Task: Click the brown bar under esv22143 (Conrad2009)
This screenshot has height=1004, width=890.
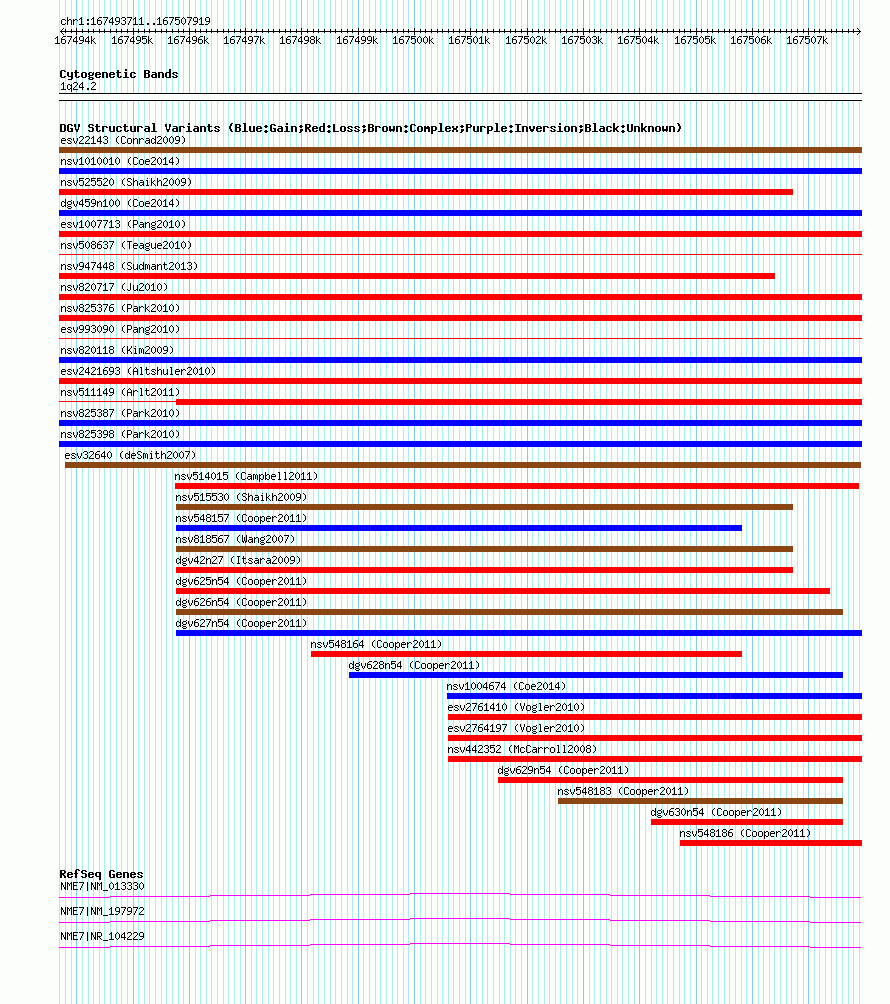Action: (460, 150)
